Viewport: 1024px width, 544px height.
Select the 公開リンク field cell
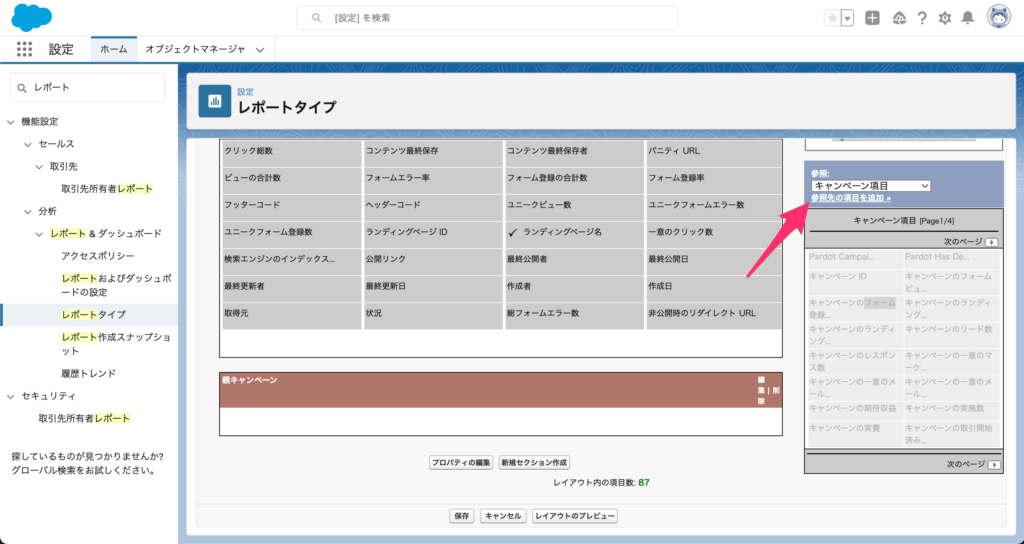click(433, 260)
